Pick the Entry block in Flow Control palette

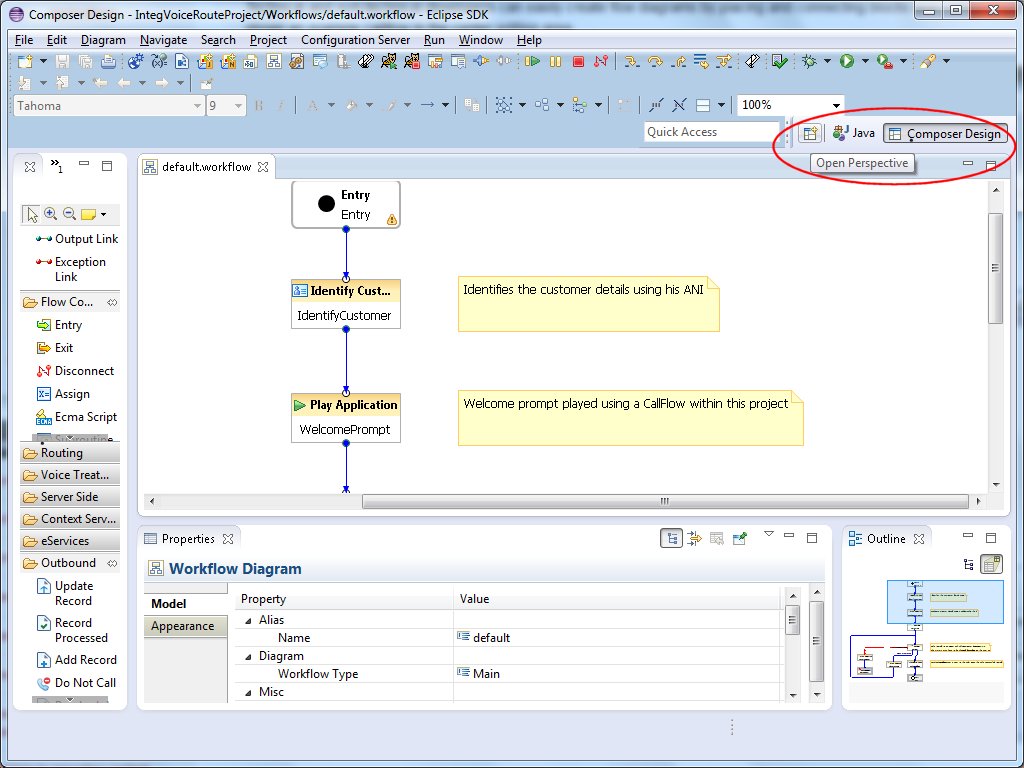click(59, 325)
